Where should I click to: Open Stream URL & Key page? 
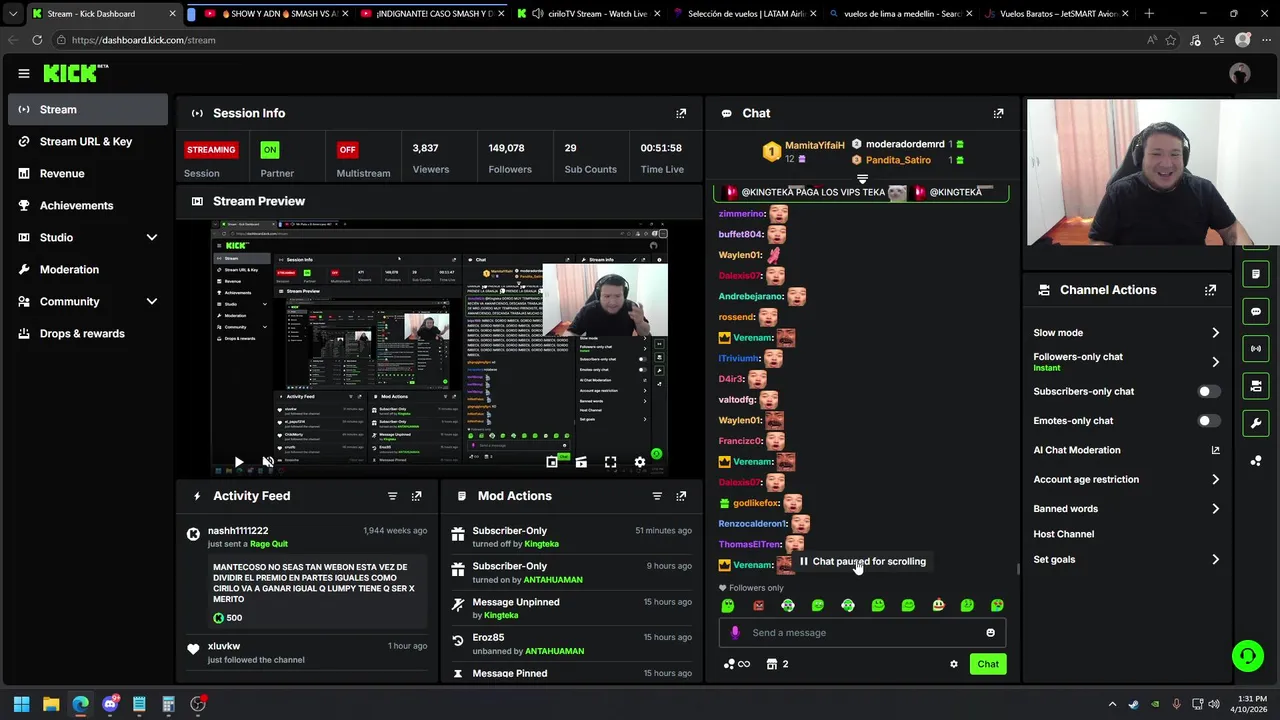coord(88,142)
